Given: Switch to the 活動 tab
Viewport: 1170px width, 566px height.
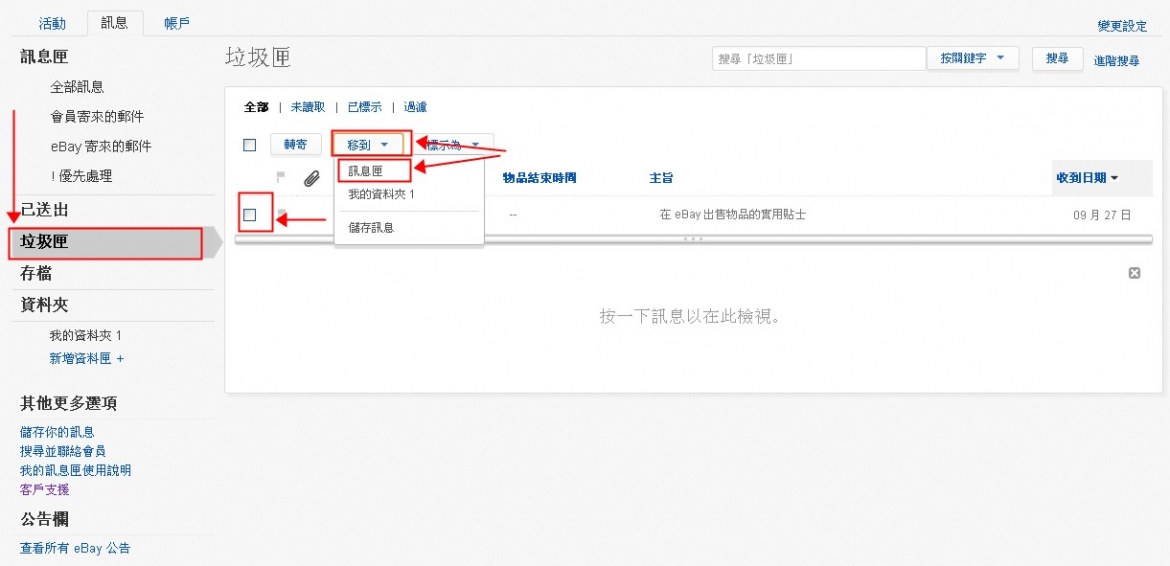Looking at the screenshot, I should point(52,23).
